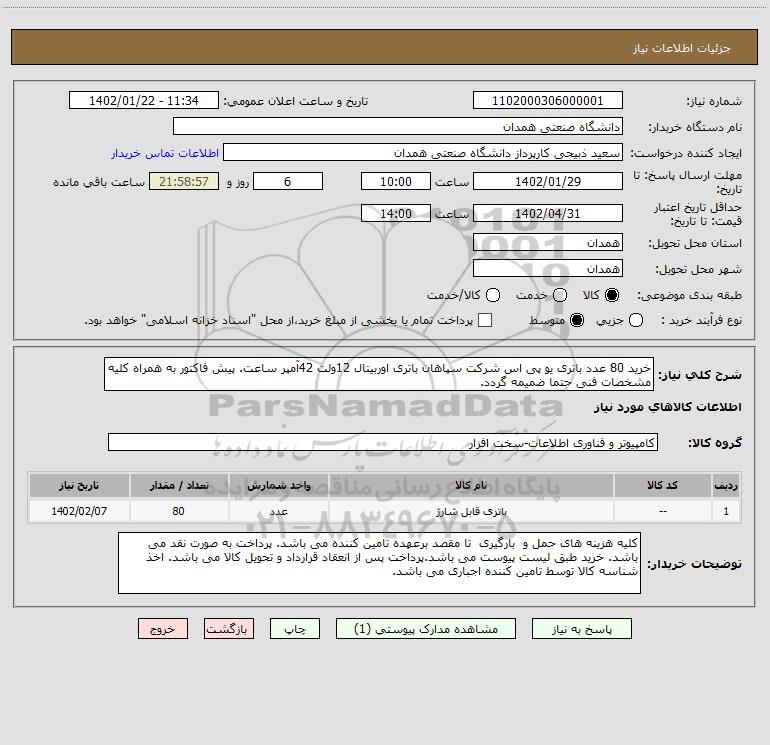The width and height of the screenshot is (770, 745).
Task: Click the شهر محل تحویل field همدان
Action: [548, 268]
